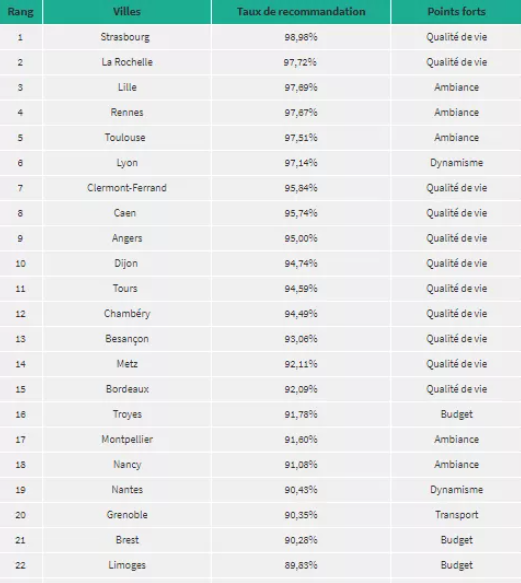Click rank number 10 for Dijon
521x583 pixels.
(20, 264)
